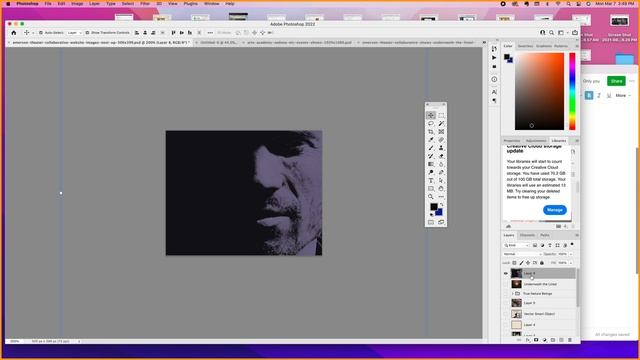Select the History Brush tool
Screen dimensions: 640x360
point(431,156)
